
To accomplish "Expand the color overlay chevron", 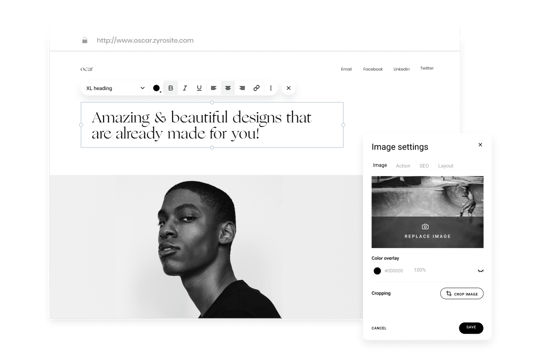I will tap(480, 271).
